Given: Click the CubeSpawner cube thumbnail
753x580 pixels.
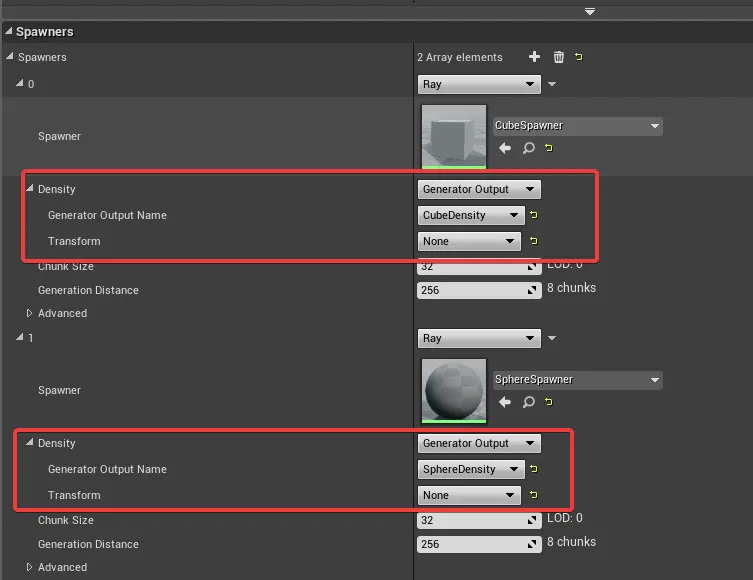Looking at the screenshot, I should click(454, 136).
